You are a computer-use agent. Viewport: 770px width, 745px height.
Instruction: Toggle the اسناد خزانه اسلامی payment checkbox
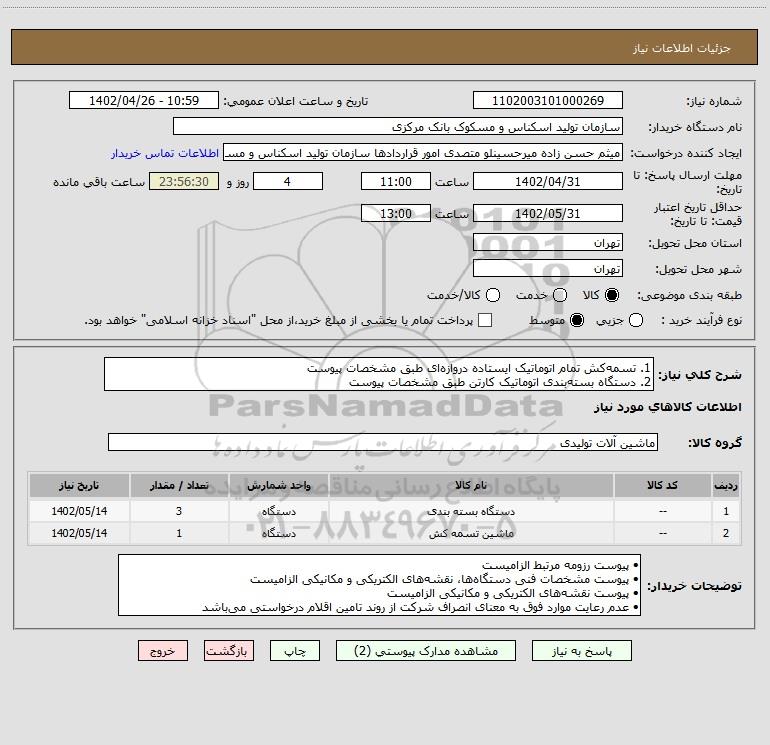pyautogui.click(x=485, y=320)
